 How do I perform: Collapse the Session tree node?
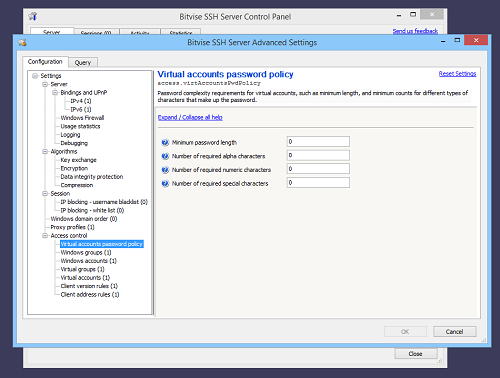tap(45, 194)
